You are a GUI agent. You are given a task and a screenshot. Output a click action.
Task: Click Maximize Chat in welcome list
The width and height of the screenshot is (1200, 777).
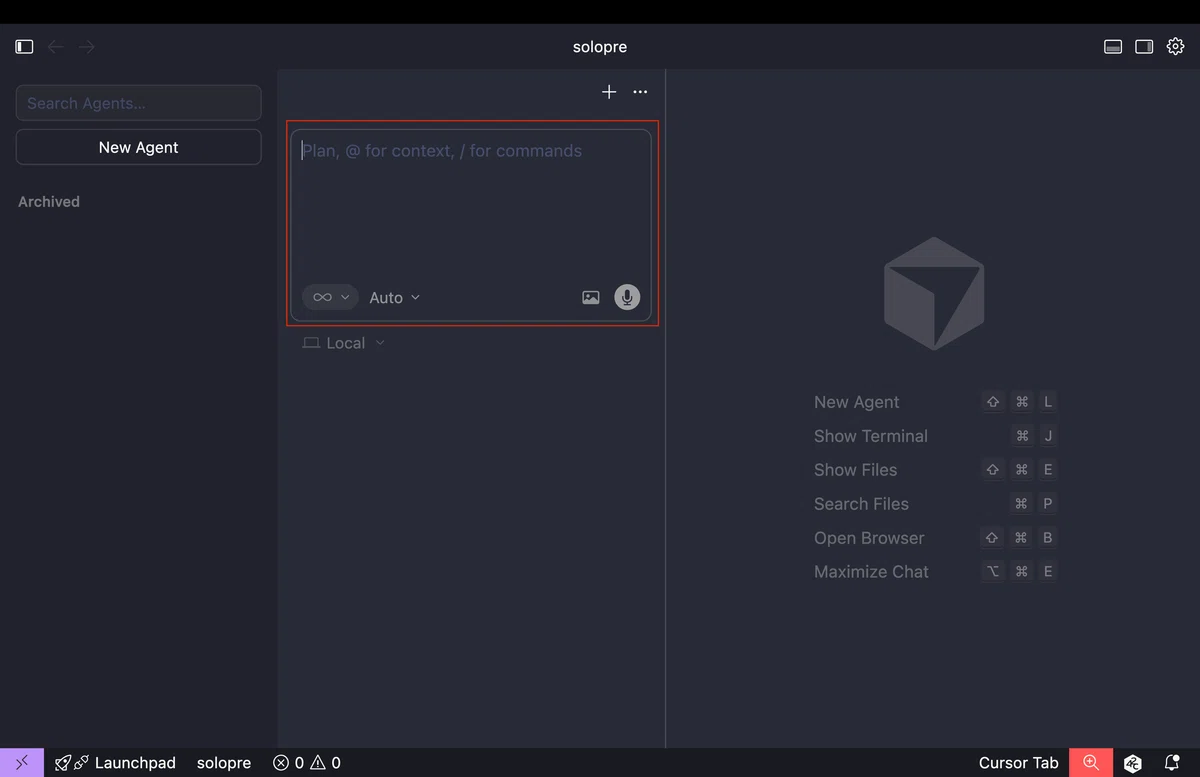[871, 572]
